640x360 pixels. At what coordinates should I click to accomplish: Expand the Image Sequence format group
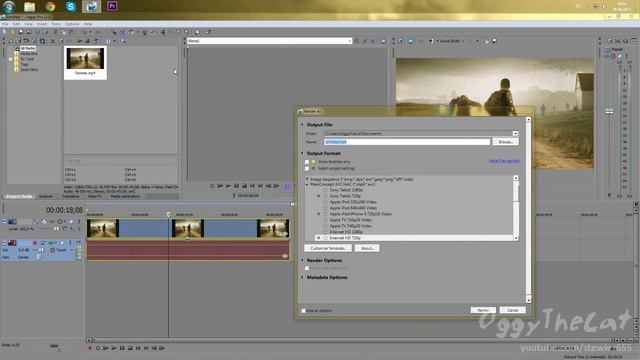coord(307,179)
